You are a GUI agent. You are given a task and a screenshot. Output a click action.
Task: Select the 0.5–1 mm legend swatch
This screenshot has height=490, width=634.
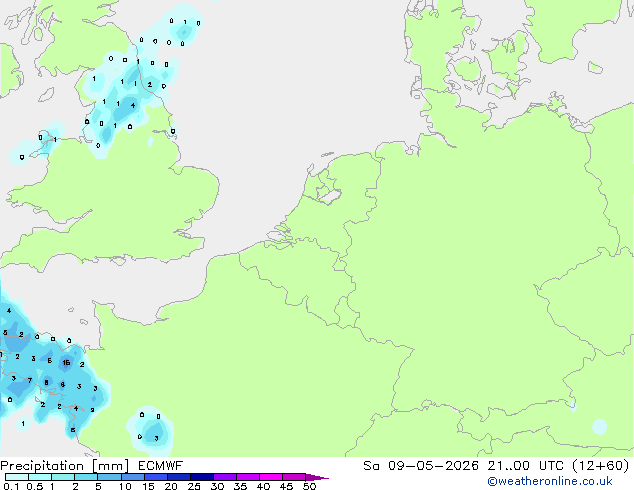(x=40, y=477)
